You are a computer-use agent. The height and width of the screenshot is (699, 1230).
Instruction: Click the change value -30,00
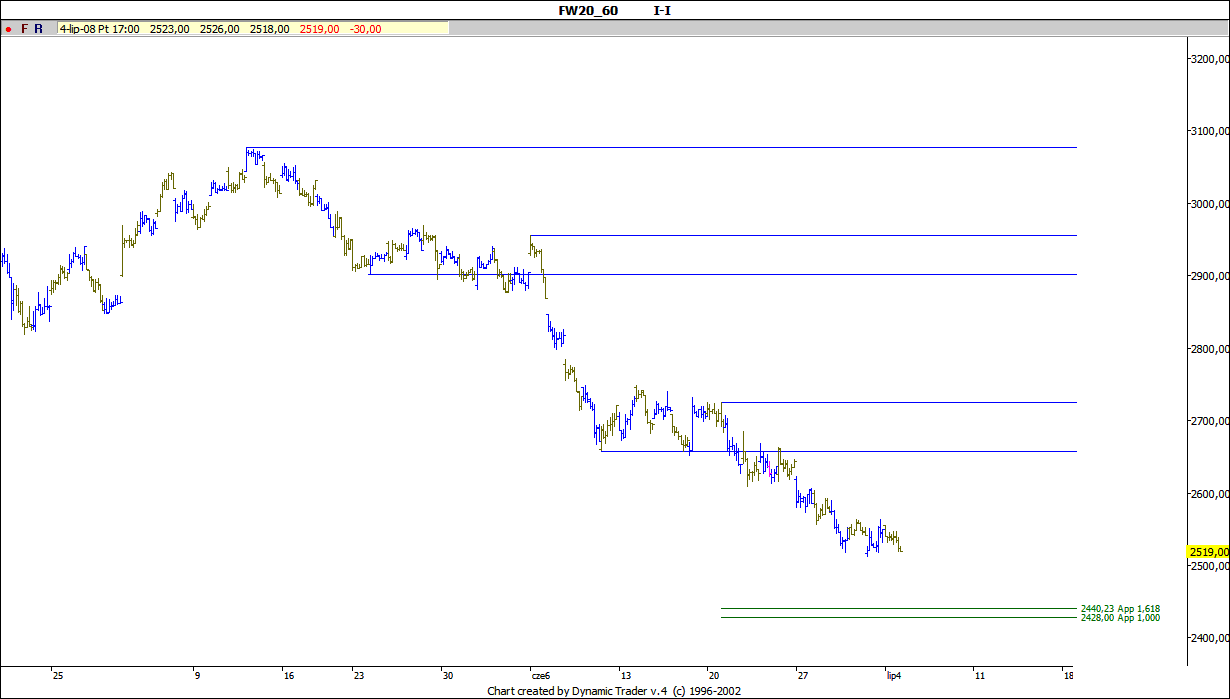tap(365, 29)
